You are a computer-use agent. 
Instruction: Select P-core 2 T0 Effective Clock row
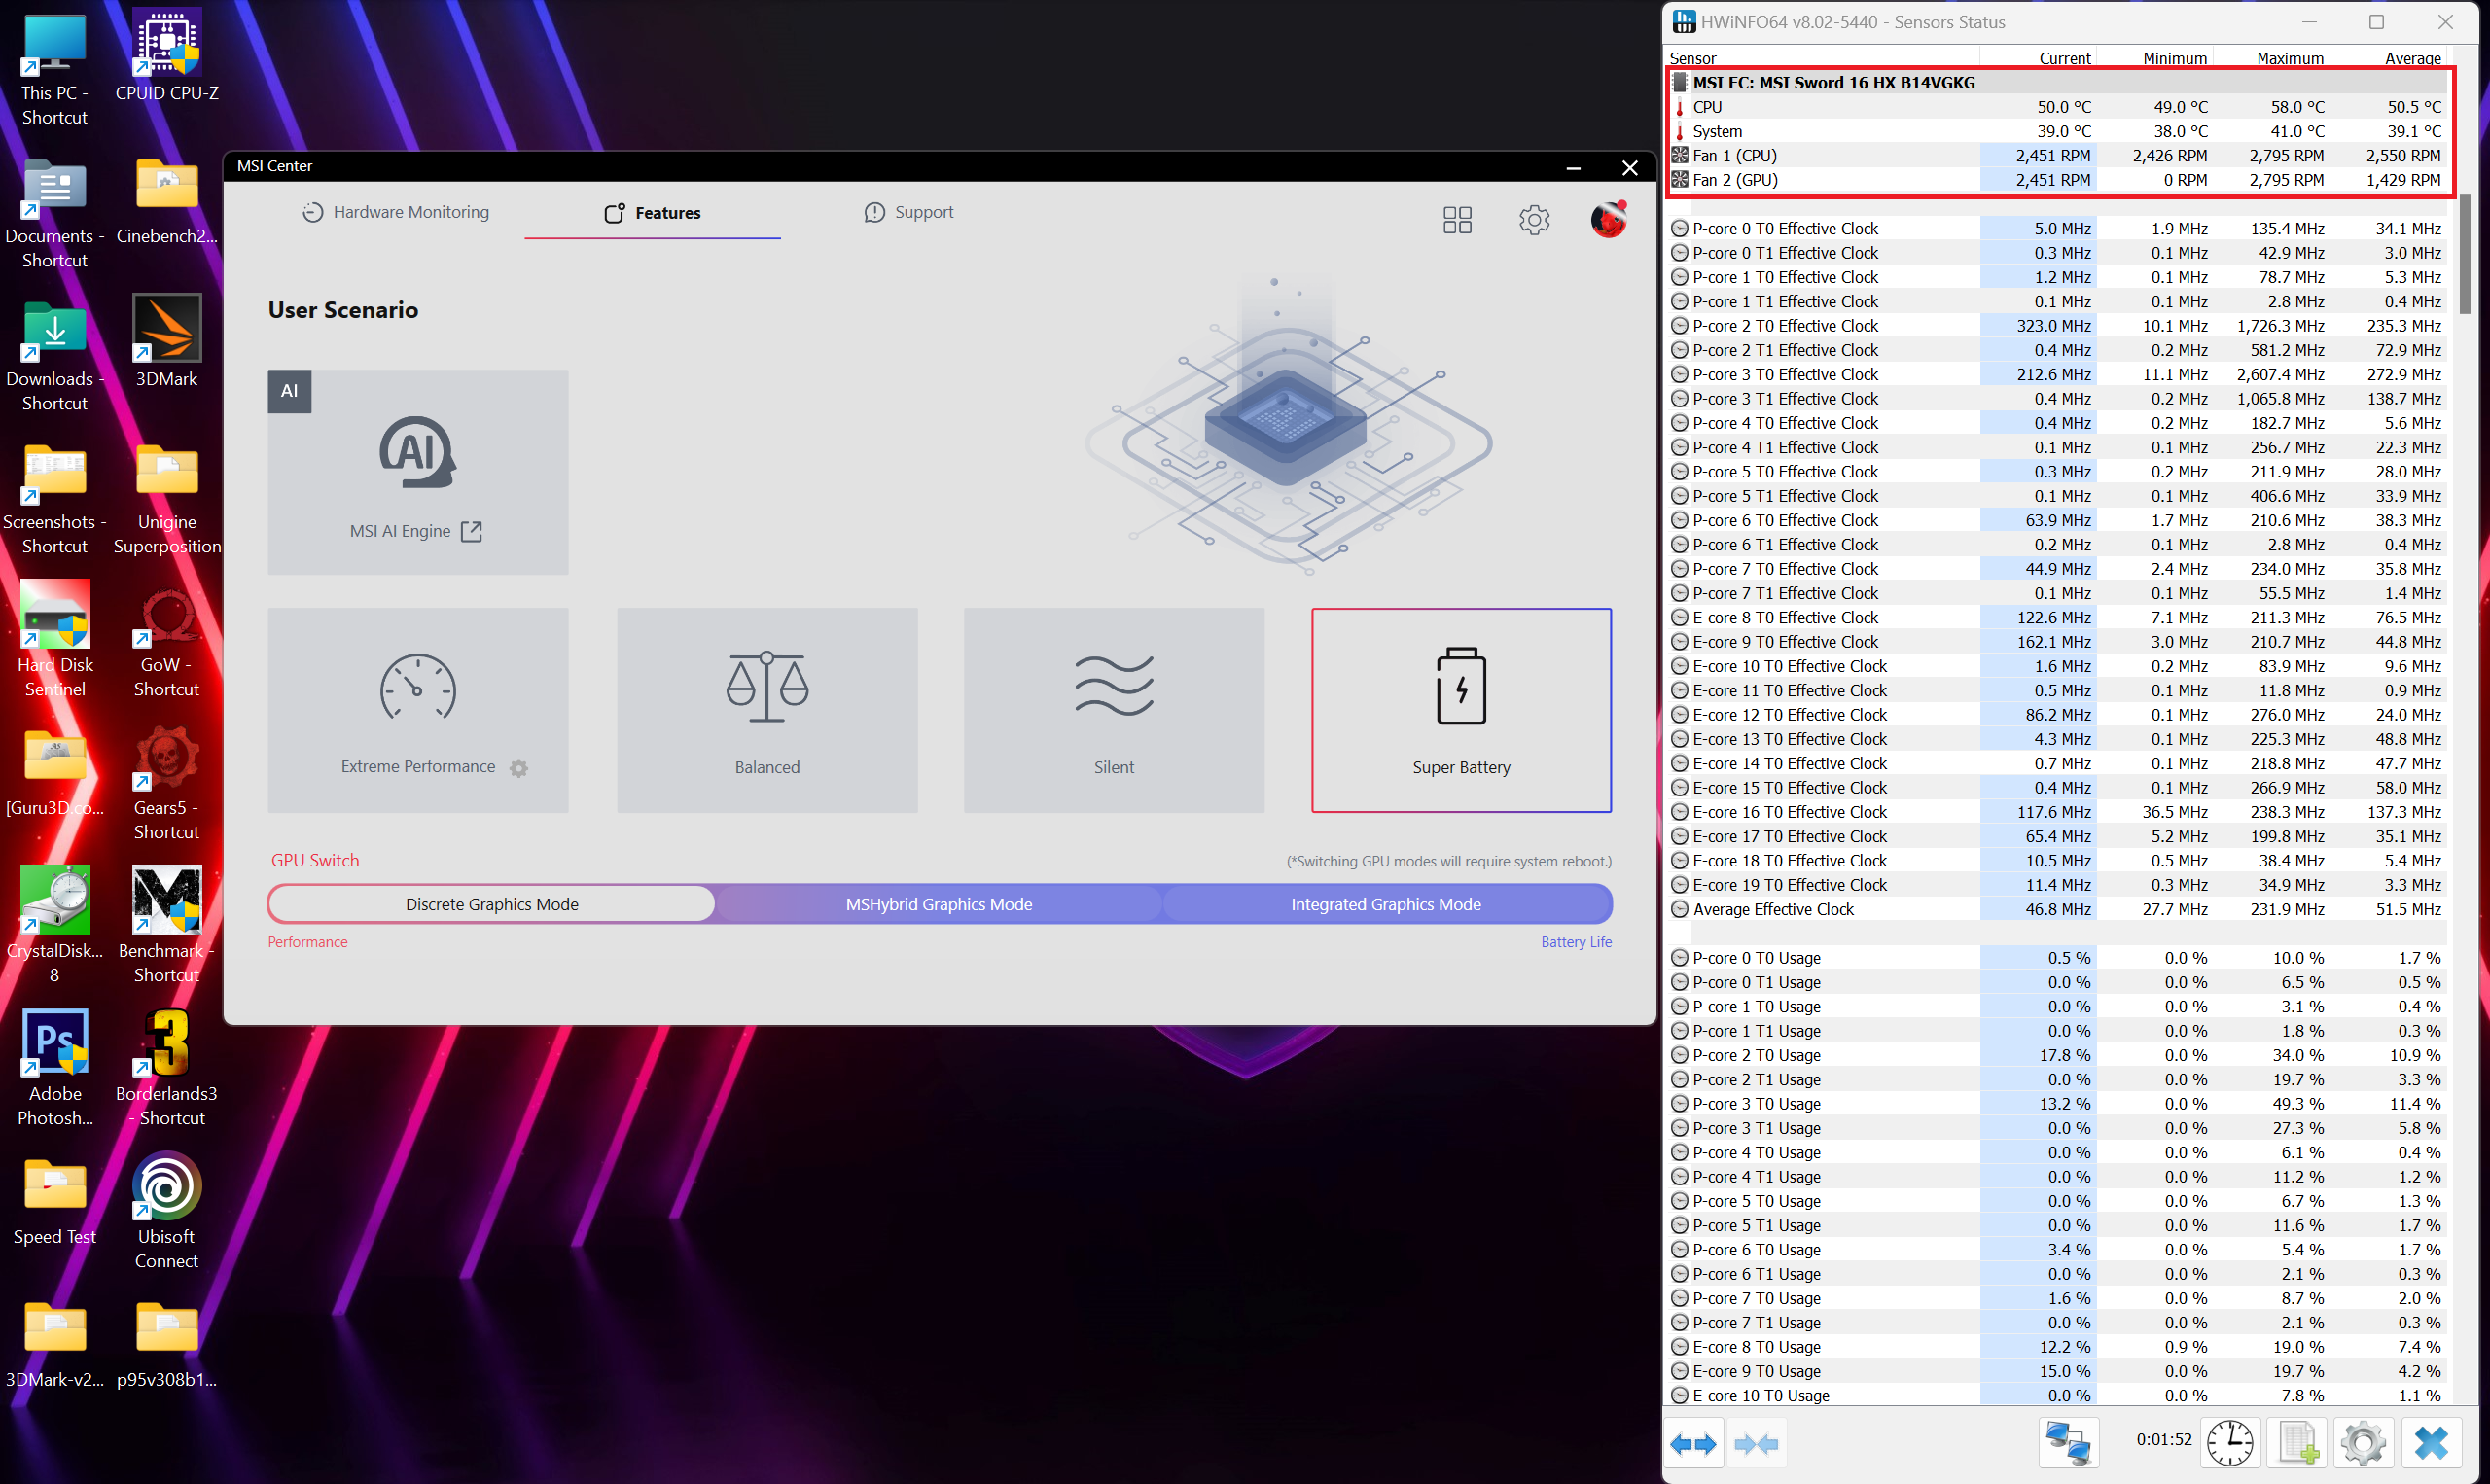click(x=2058, y=326)
